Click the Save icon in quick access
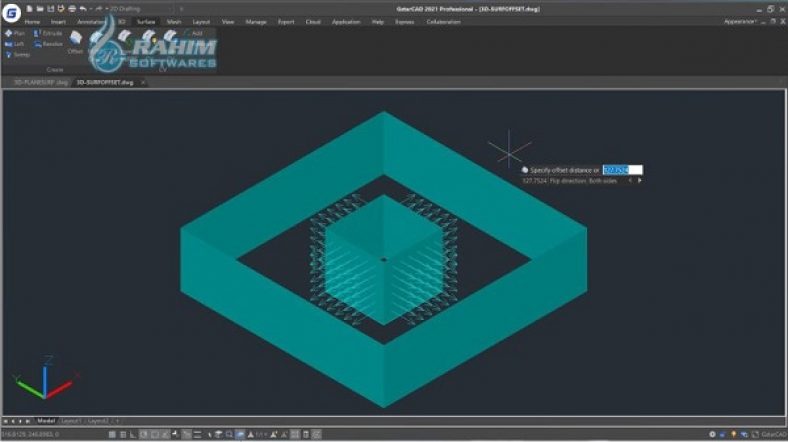 click(x=51, y=9)
